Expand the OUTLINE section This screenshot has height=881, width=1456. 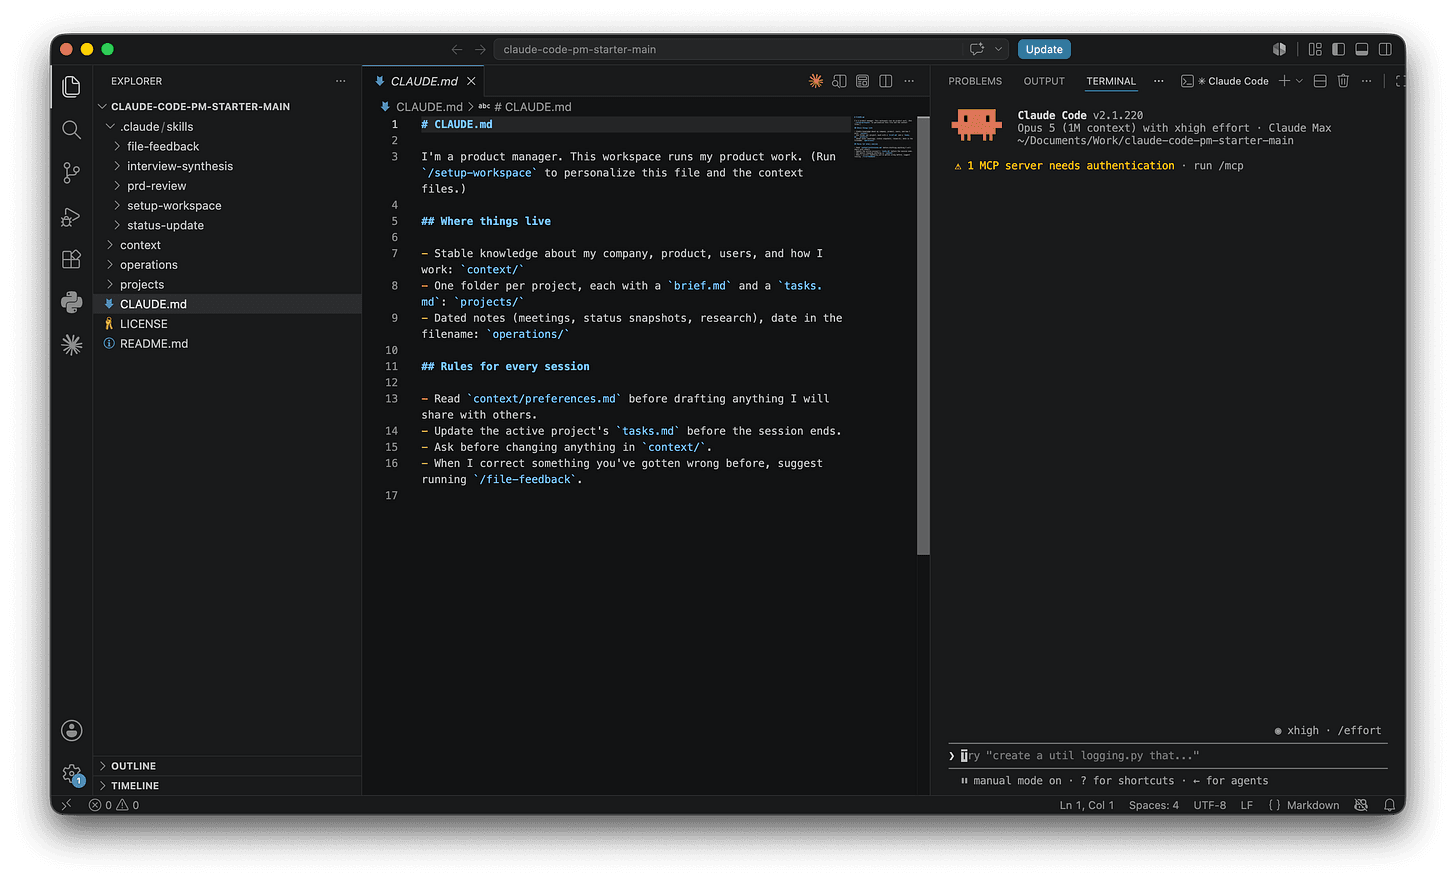tap(228, 766)
